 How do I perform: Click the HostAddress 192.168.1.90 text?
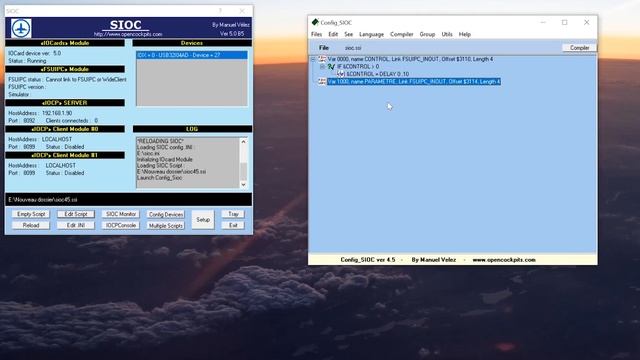[40, 113]
